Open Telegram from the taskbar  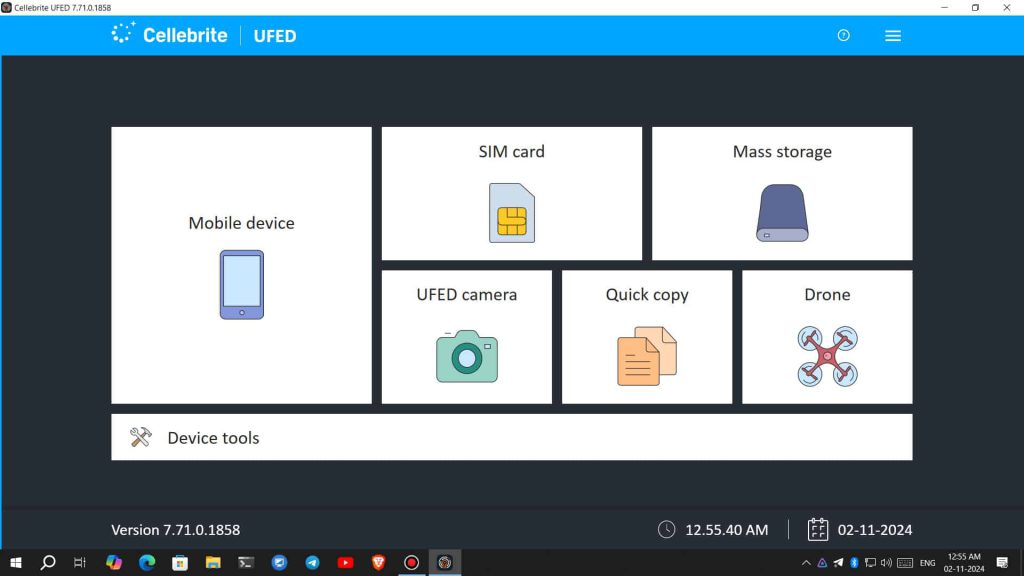(x=312, y=562)
